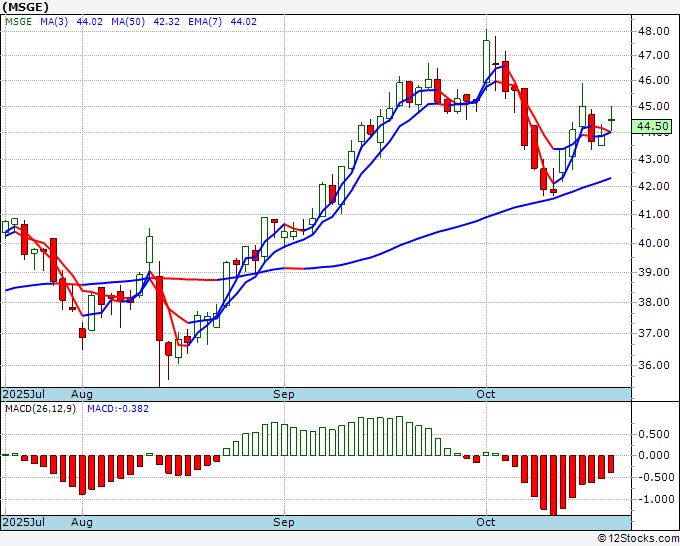This screenshot has width=680, height=546.
Task: Click the Sep label on MACD axis
Action: [x=284, y=522]
